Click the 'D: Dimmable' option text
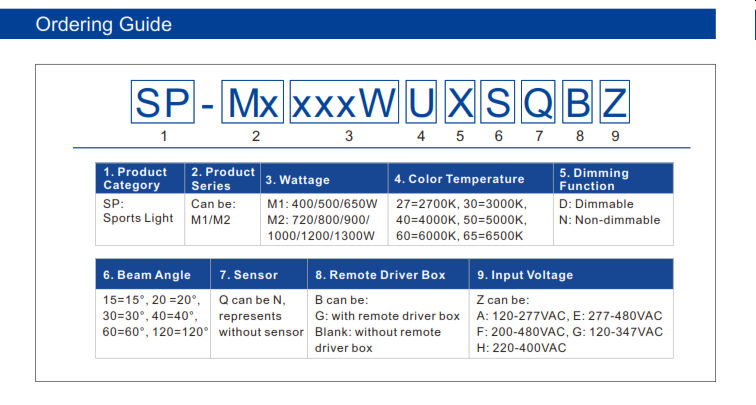Image resolution: width=756 pixels, height=405 pixels. coord(596,204)
